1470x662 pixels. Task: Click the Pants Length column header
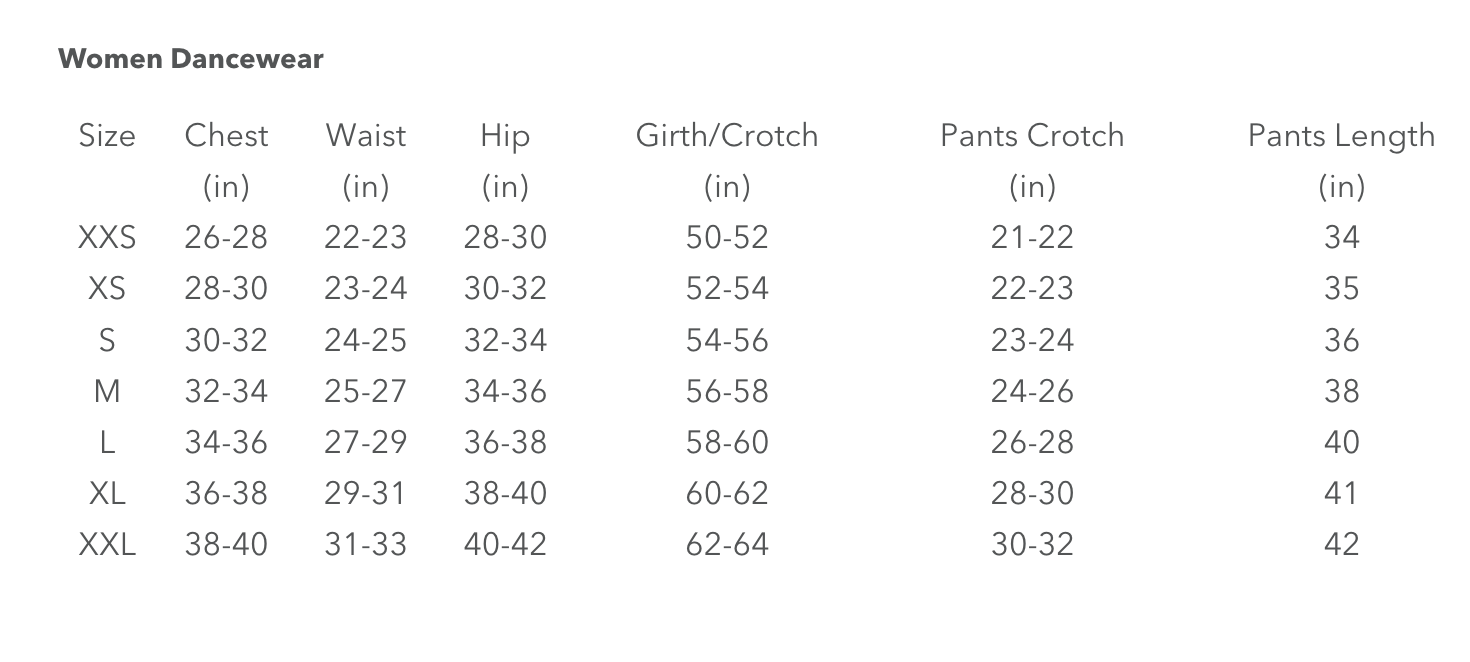1341,136
